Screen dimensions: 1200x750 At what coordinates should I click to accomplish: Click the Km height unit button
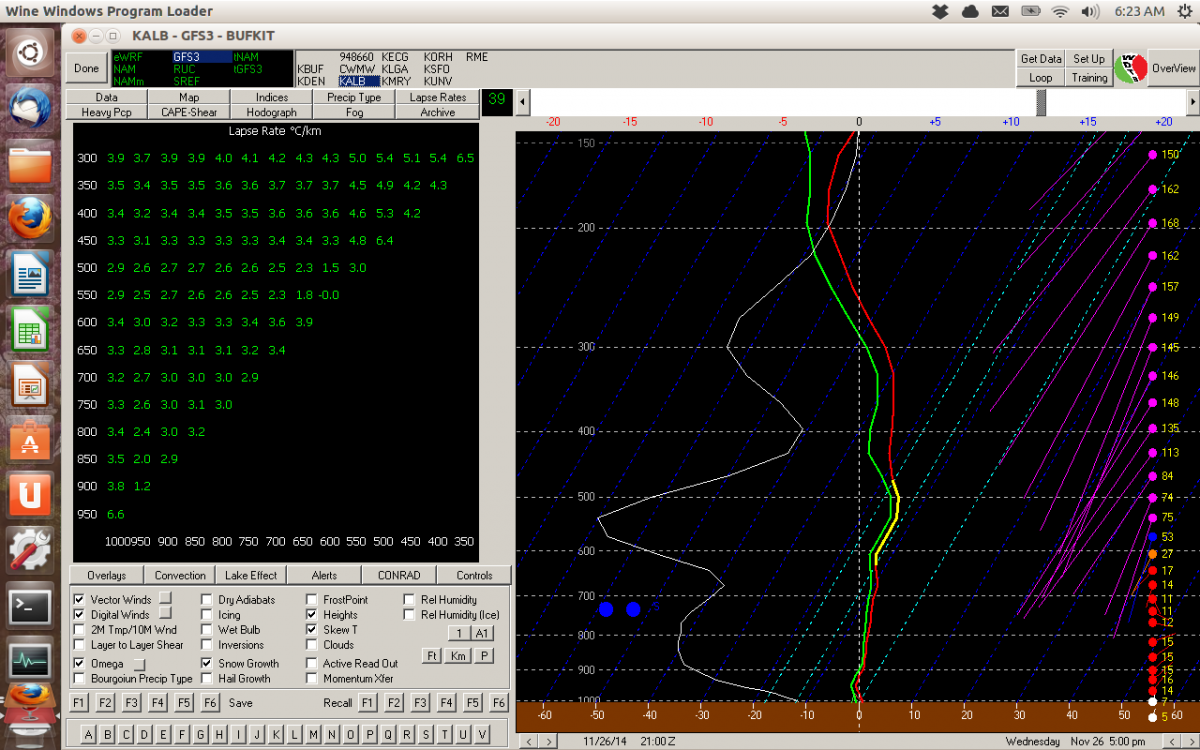[x=458, y=655]
